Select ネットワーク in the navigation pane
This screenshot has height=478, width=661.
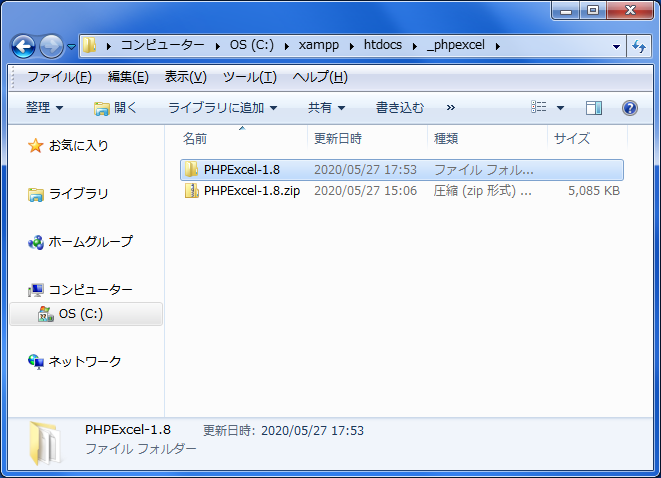[85, 362]
